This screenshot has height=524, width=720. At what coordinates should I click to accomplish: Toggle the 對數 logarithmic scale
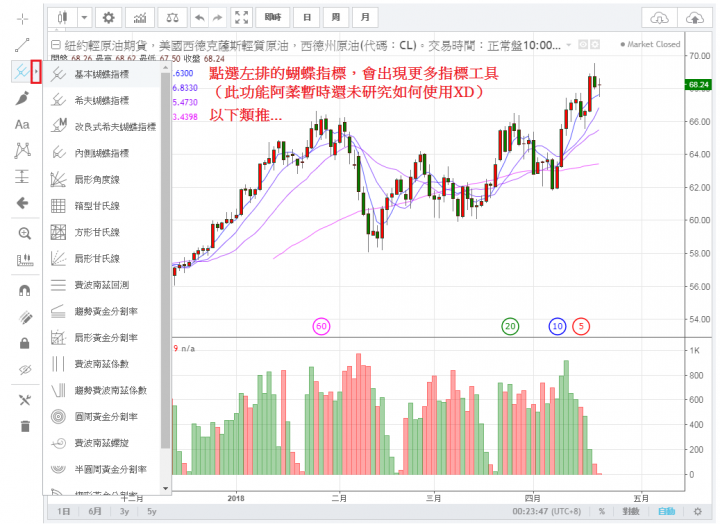[631, 511]
